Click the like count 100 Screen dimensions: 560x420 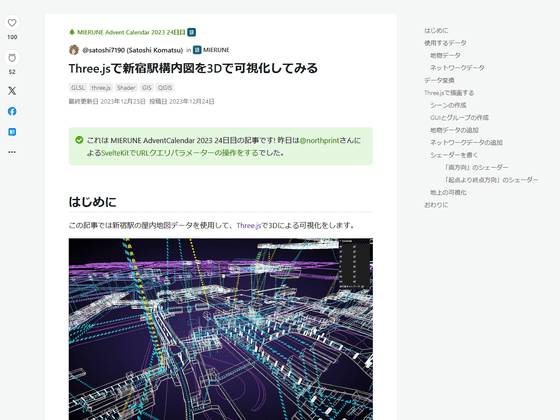pos(12,37)
